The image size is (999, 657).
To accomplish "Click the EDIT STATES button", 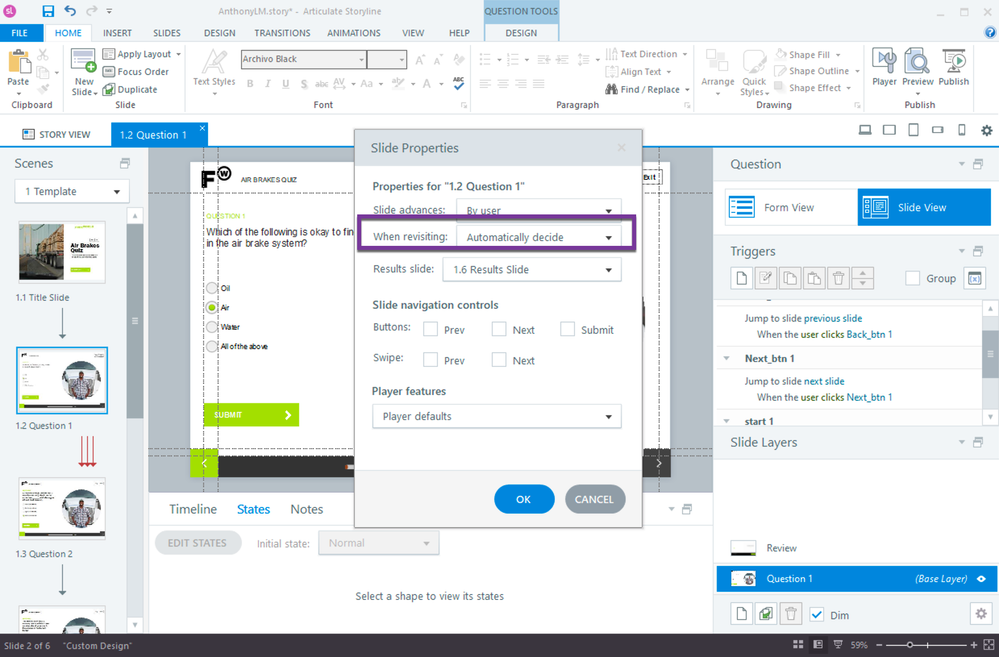I will [198, 543].
